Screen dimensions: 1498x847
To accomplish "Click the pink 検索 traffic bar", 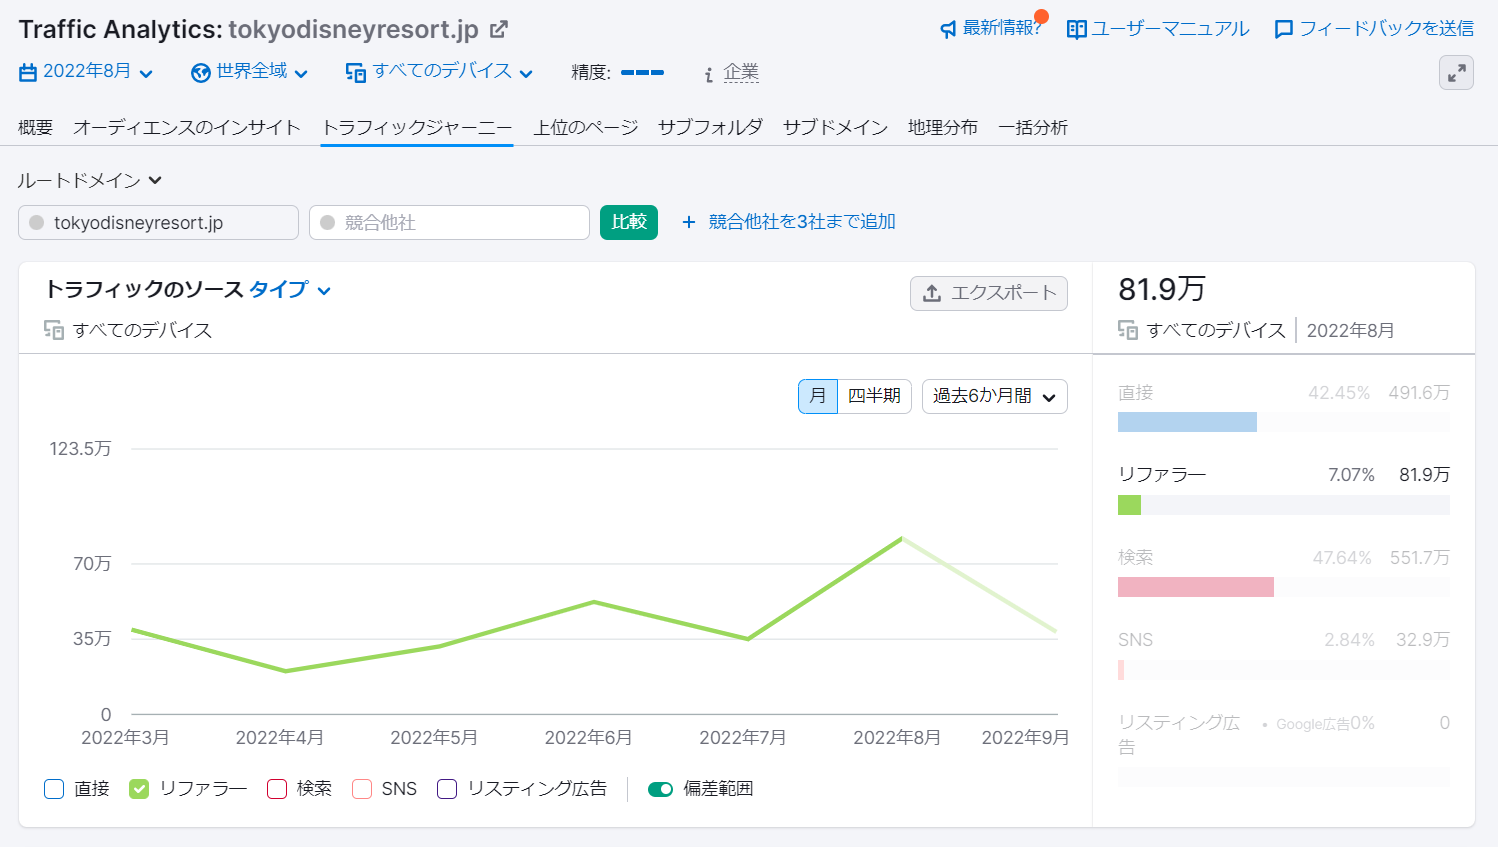I will (1196, 587).
